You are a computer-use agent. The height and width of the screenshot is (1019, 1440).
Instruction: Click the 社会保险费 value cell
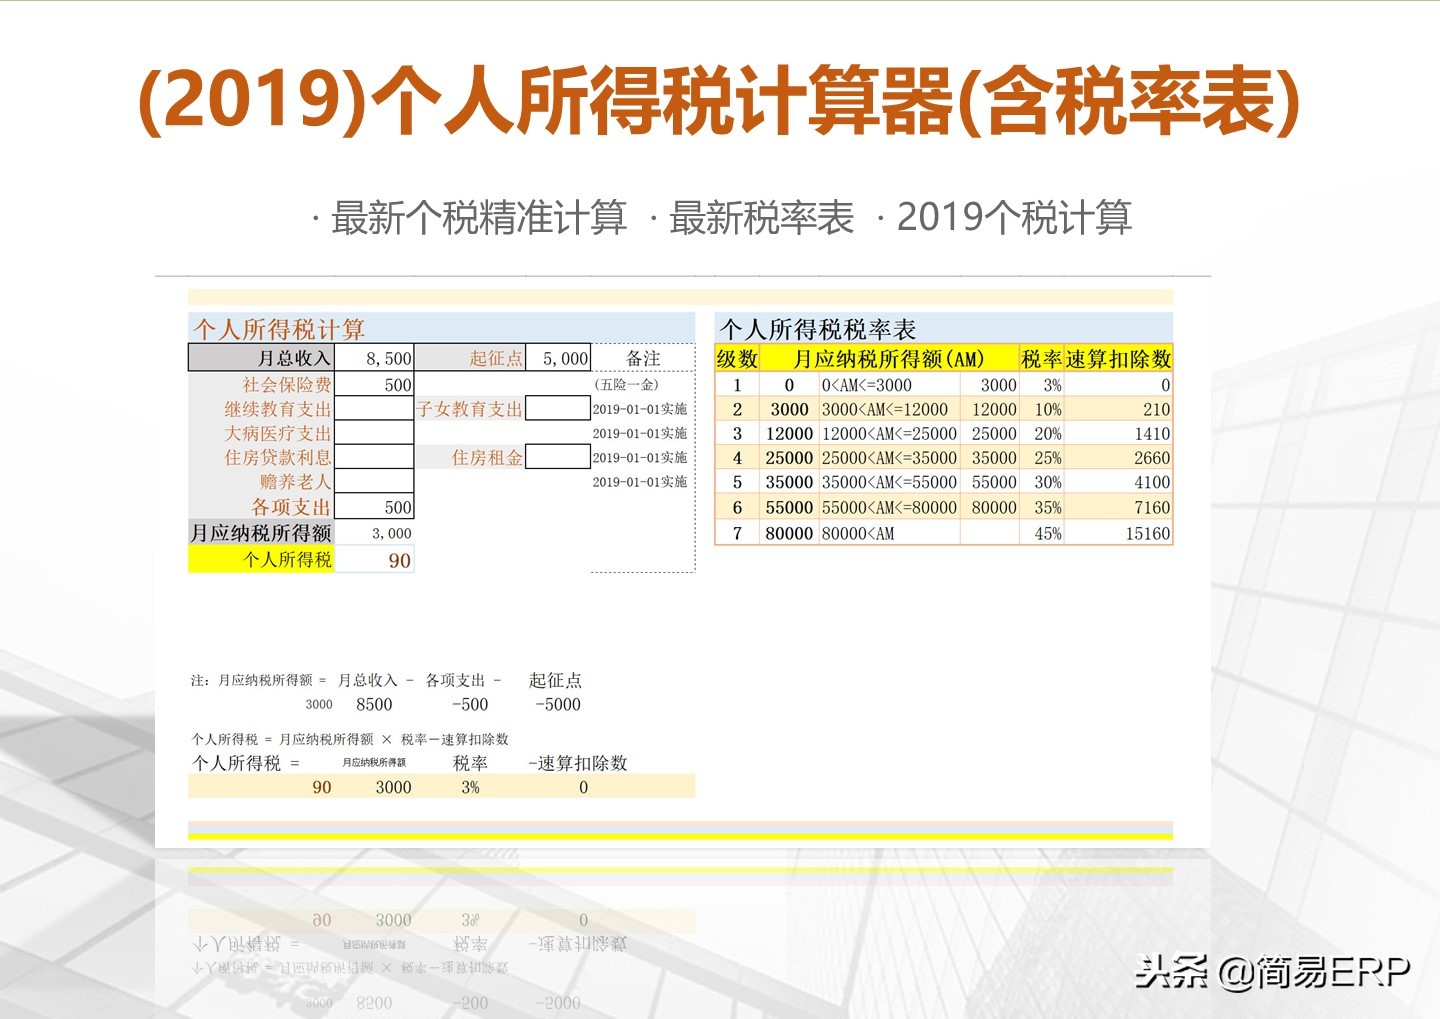[375, 385]
